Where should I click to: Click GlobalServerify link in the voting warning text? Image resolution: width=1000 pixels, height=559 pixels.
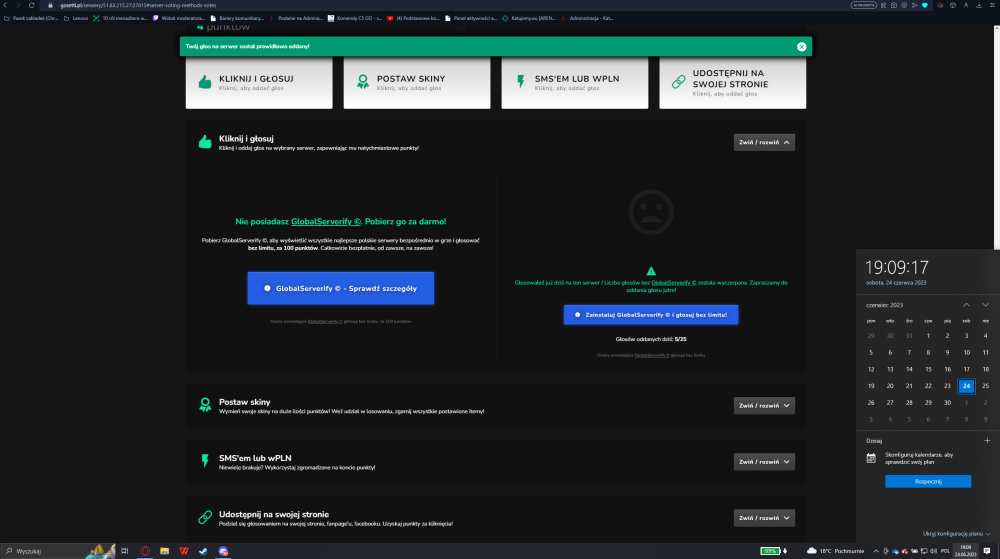coord(673,282)
